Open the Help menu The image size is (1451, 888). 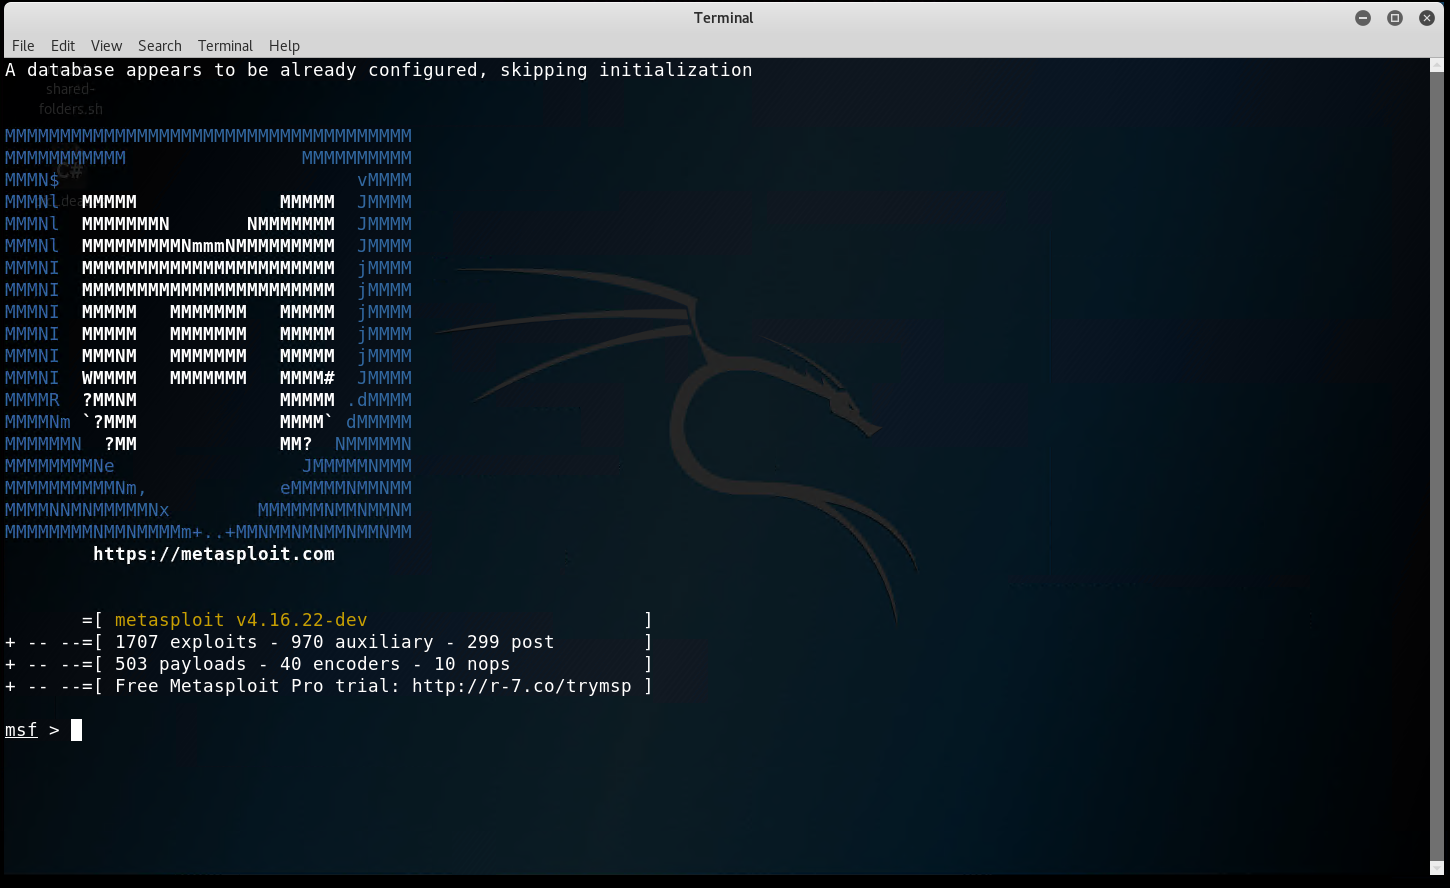[284, 46]
